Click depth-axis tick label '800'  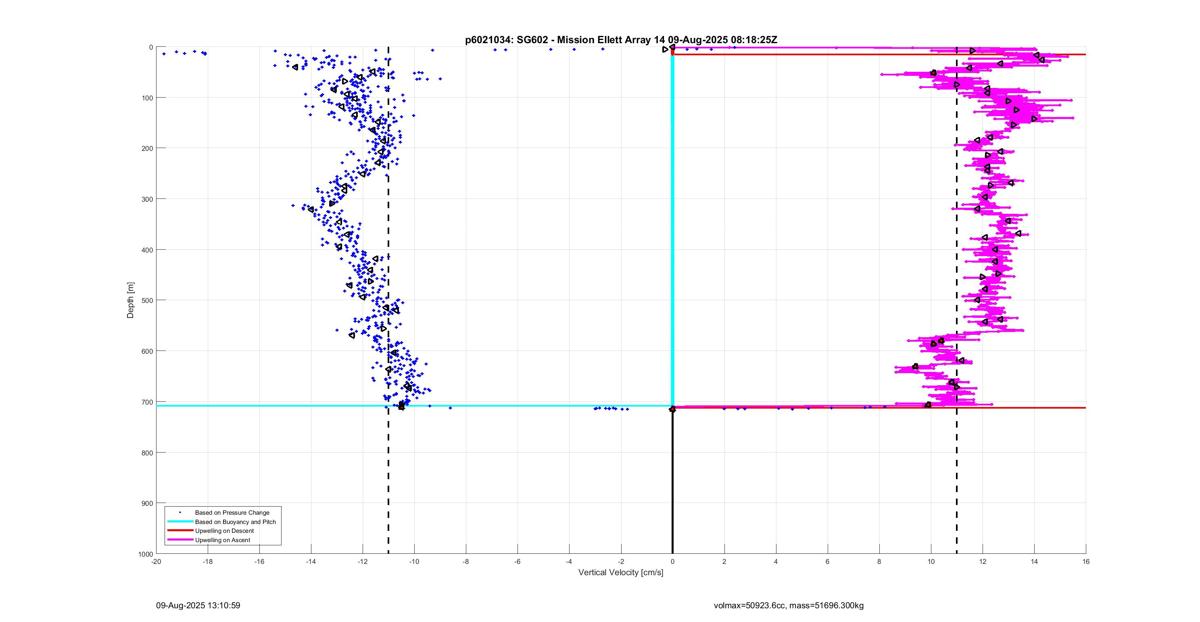point(147,452)
